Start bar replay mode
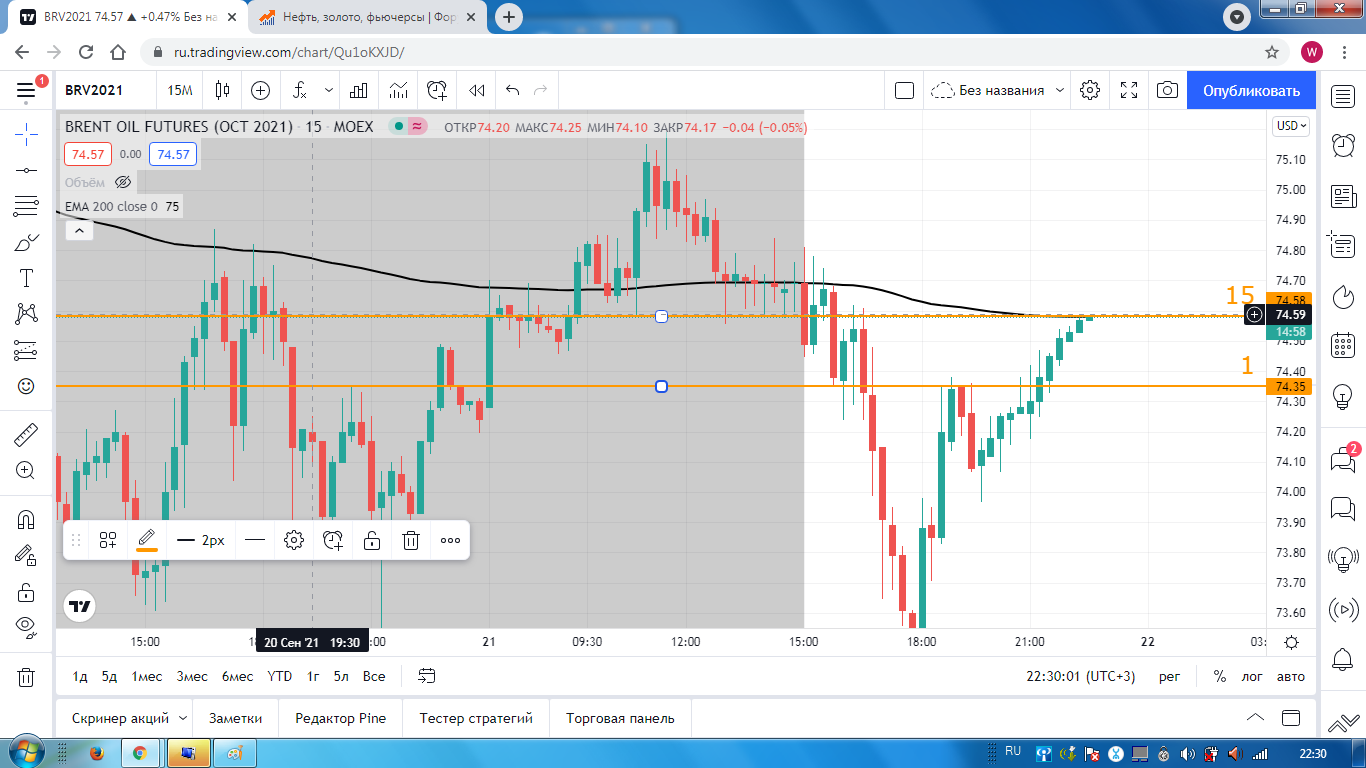 [477, 90]
